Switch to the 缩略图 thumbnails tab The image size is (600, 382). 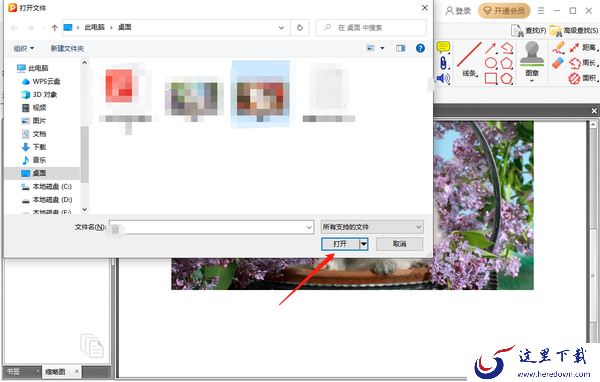click(x=55, y=371)
